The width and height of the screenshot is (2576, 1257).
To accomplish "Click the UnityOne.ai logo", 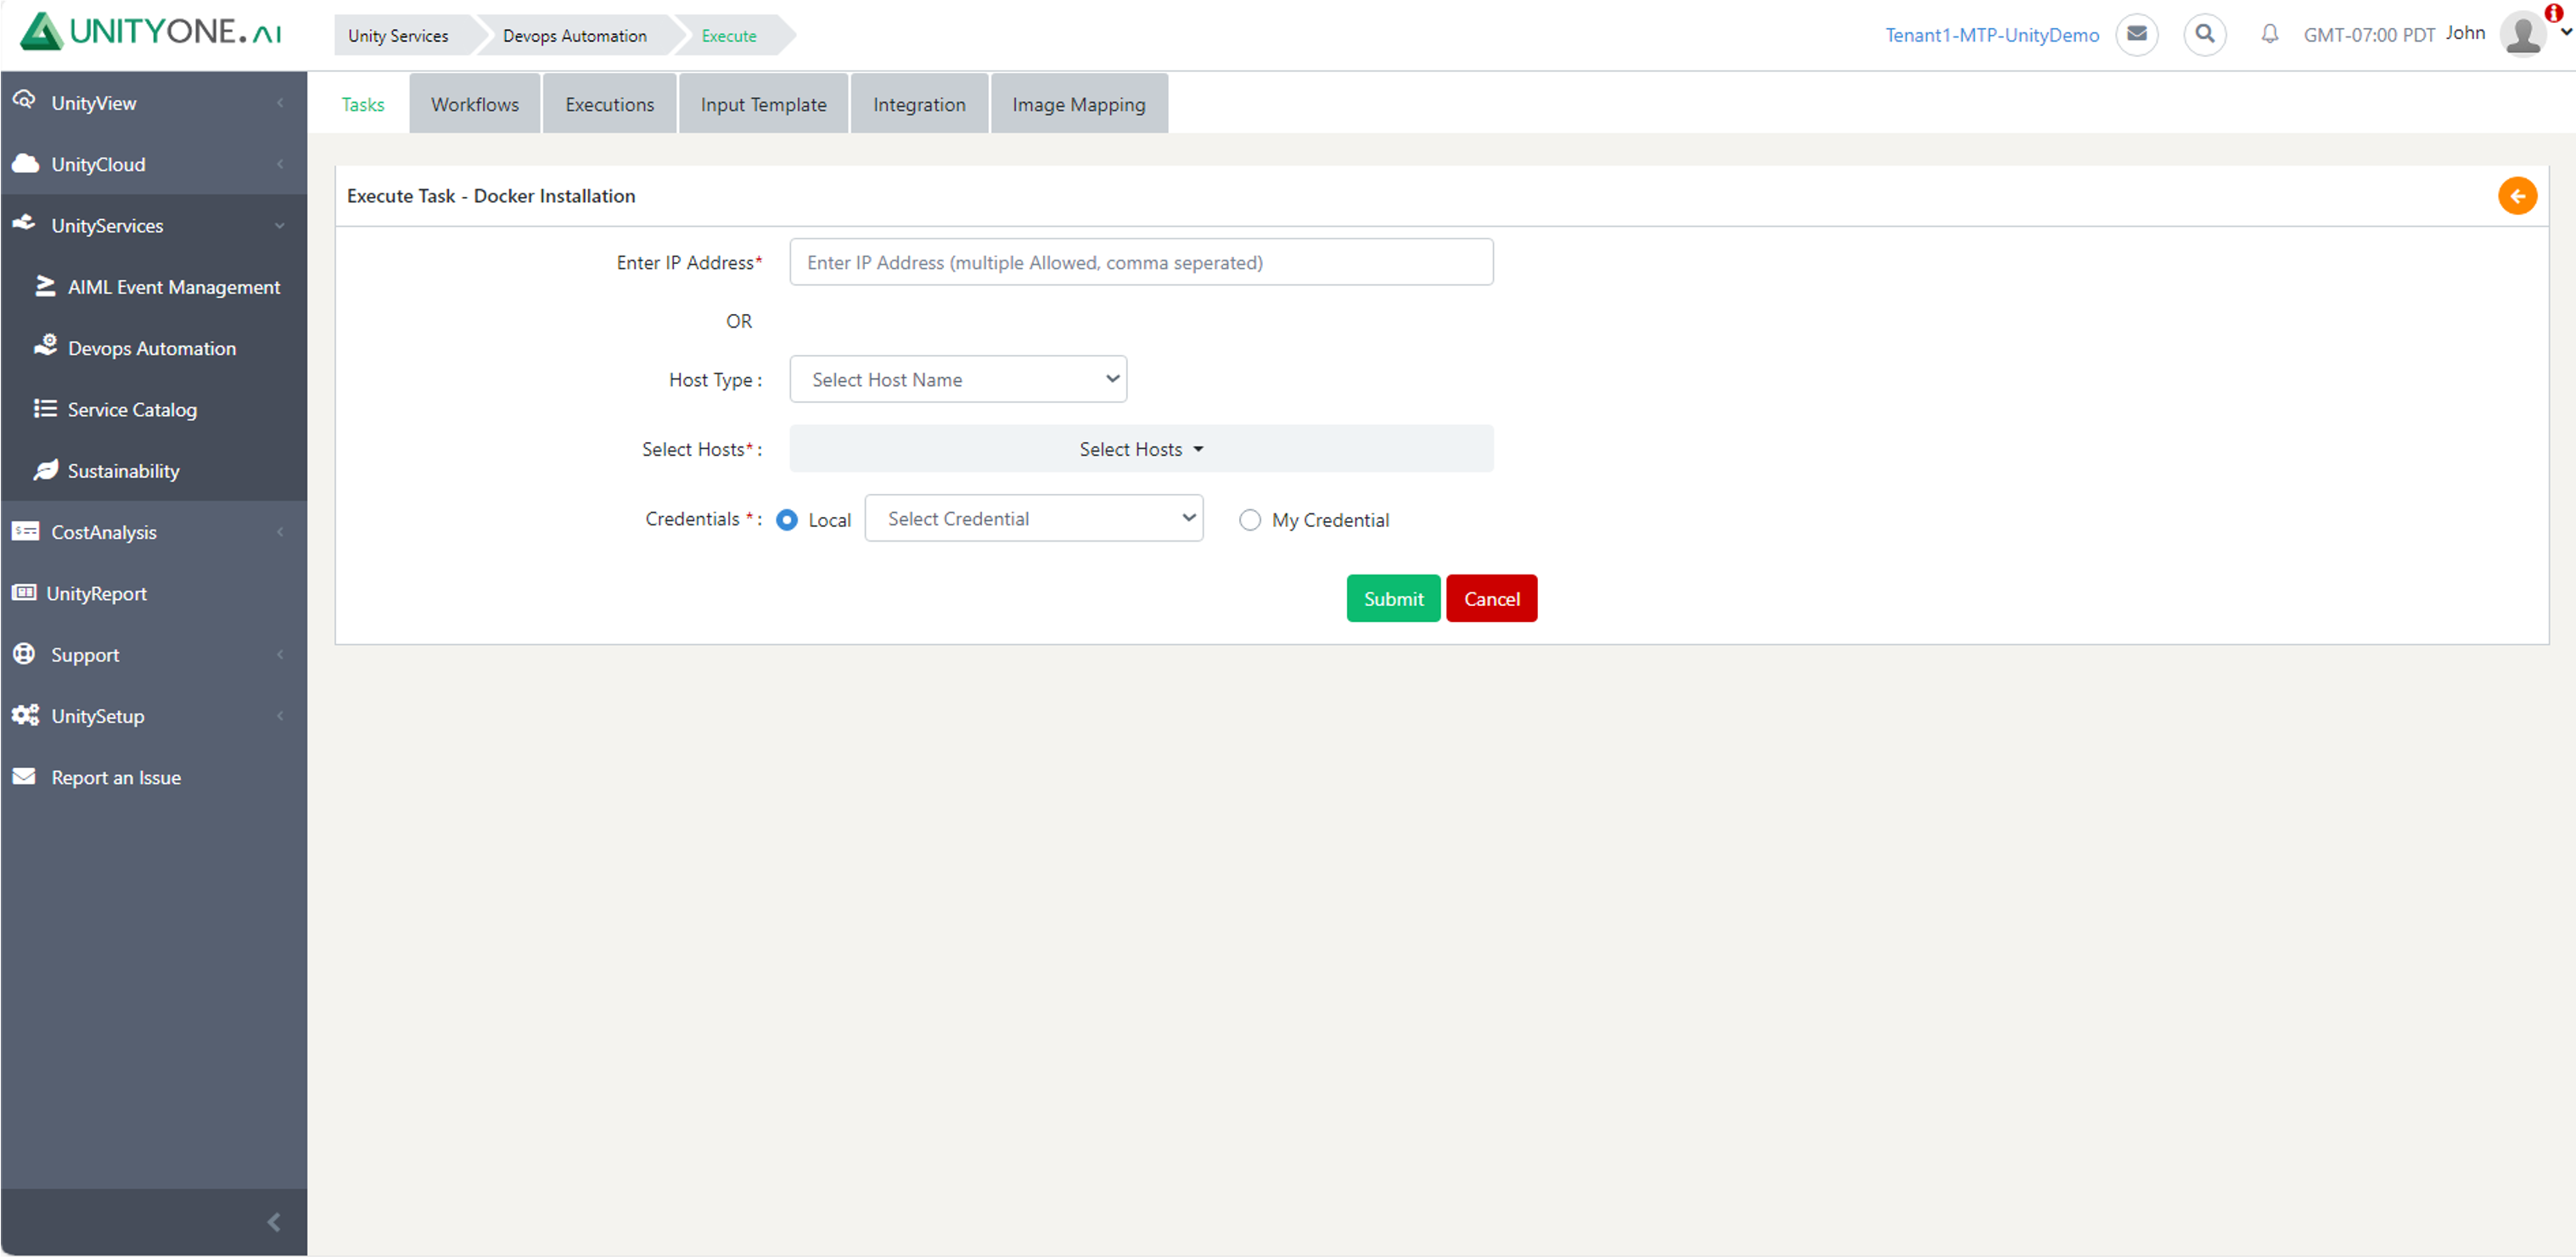I will [x=151, y=32].
